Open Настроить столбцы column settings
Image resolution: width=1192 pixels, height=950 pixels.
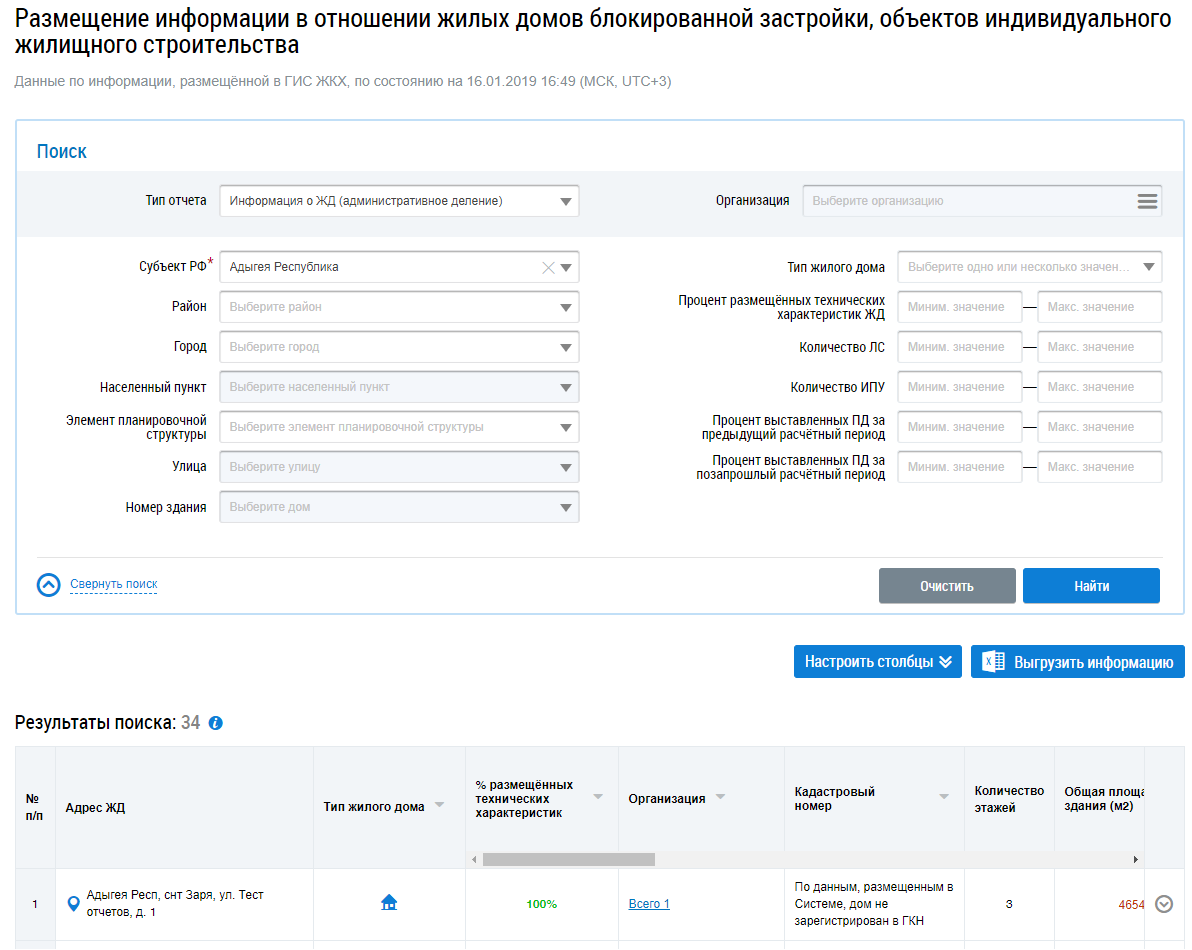pos(877,662)
